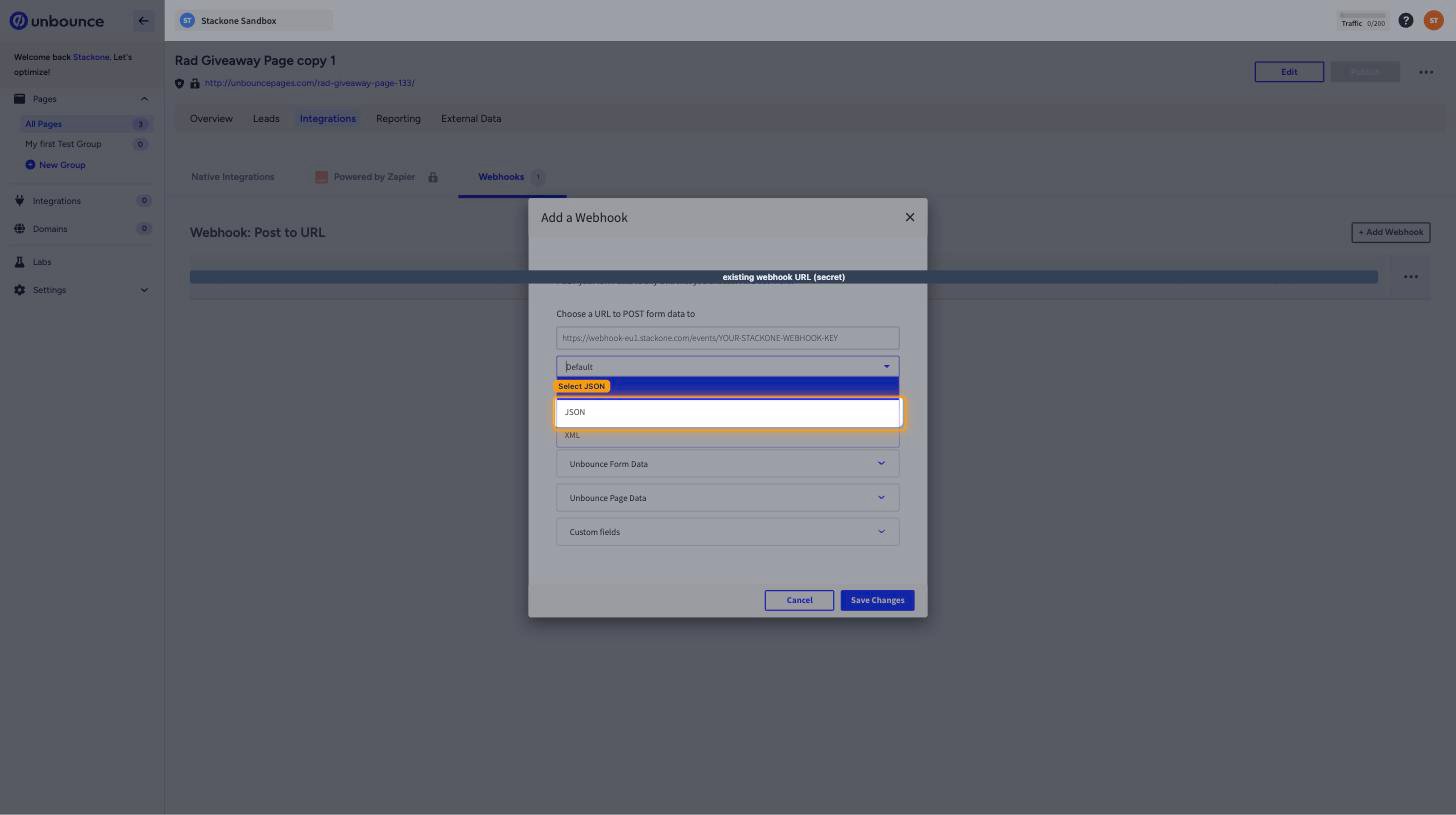Select All Pages in sidebar
This screenshot has height=815, width=1456.
click(86, 124)
